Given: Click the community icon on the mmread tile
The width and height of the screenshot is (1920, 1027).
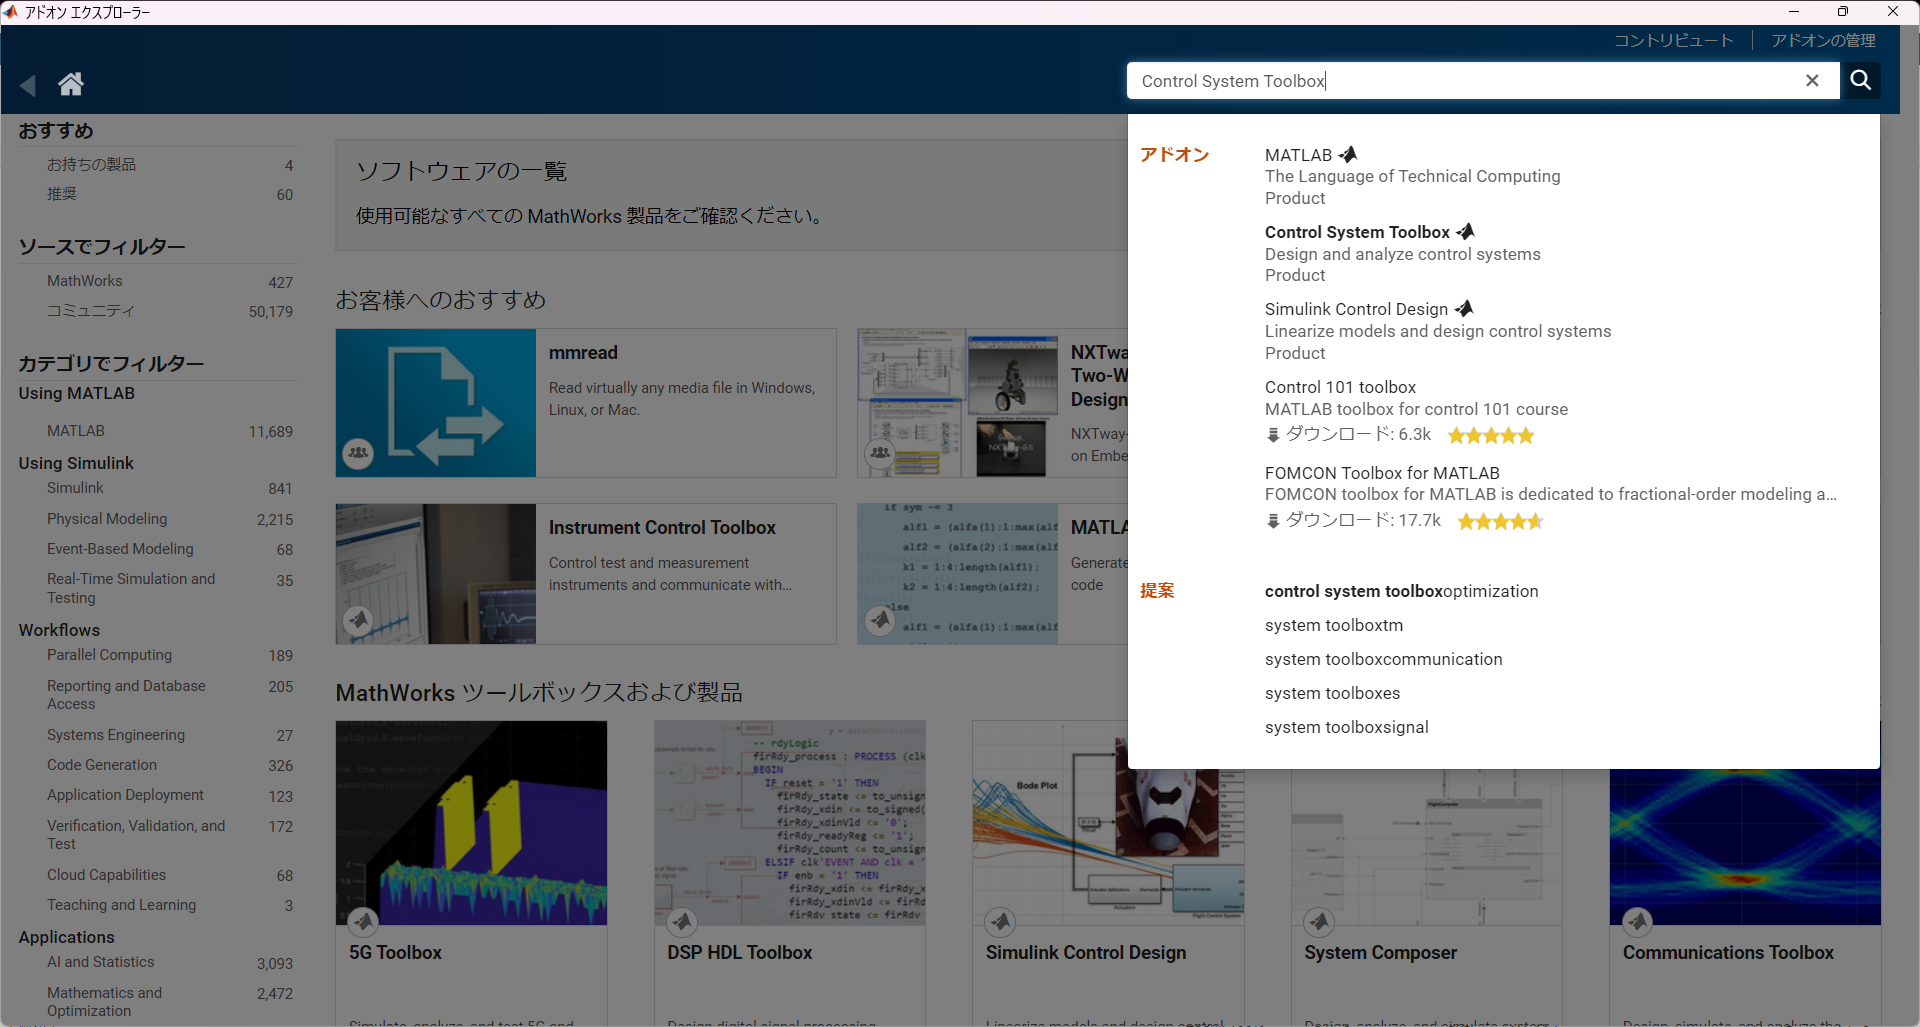Looking at the screenshot, I should [358, 453].
